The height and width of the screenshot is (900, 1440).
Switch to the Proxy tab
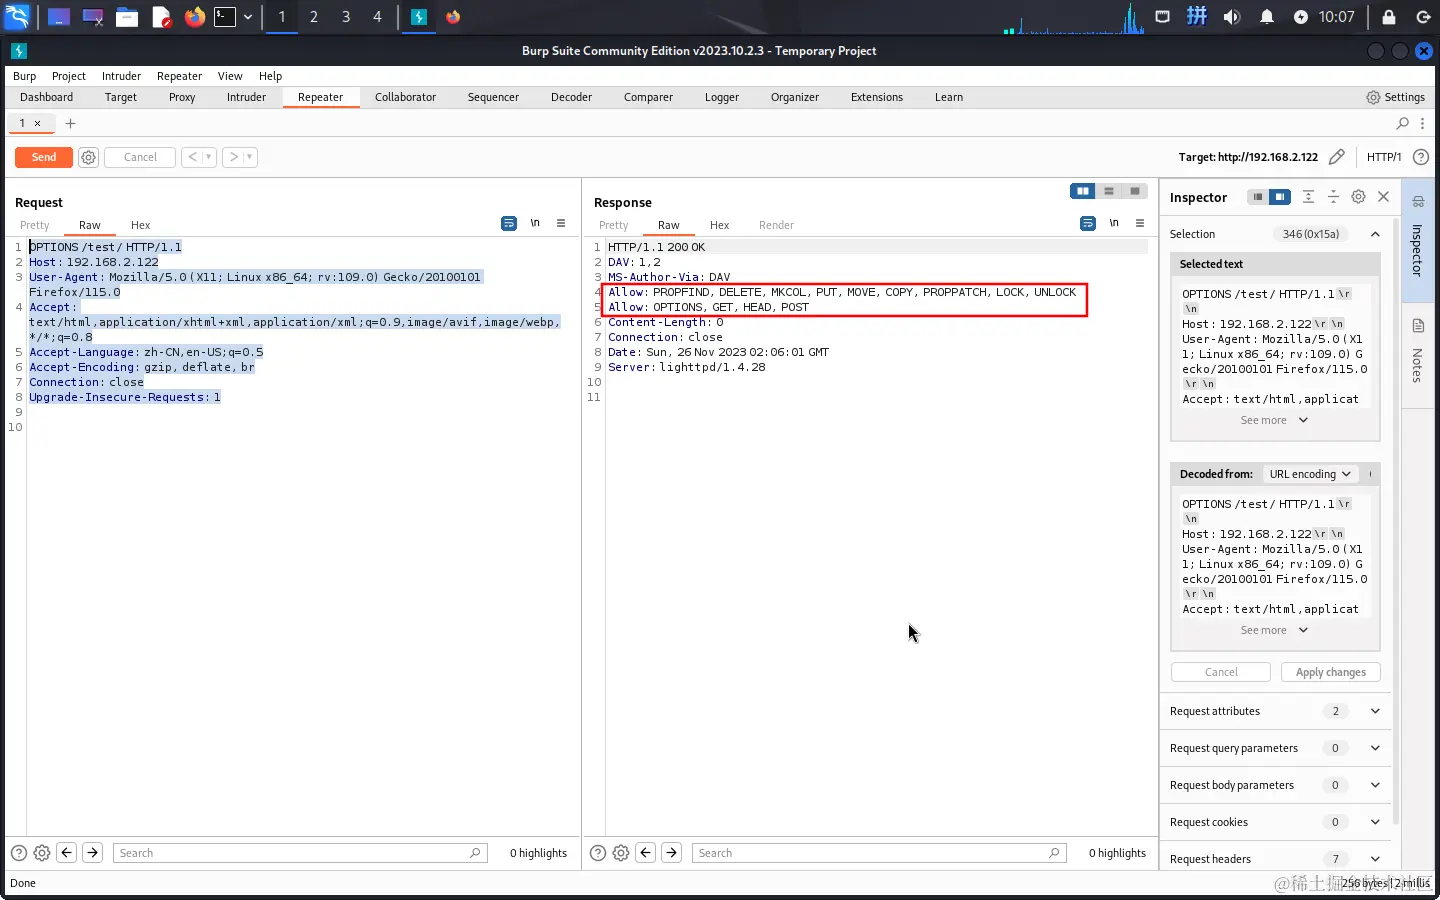182,97
